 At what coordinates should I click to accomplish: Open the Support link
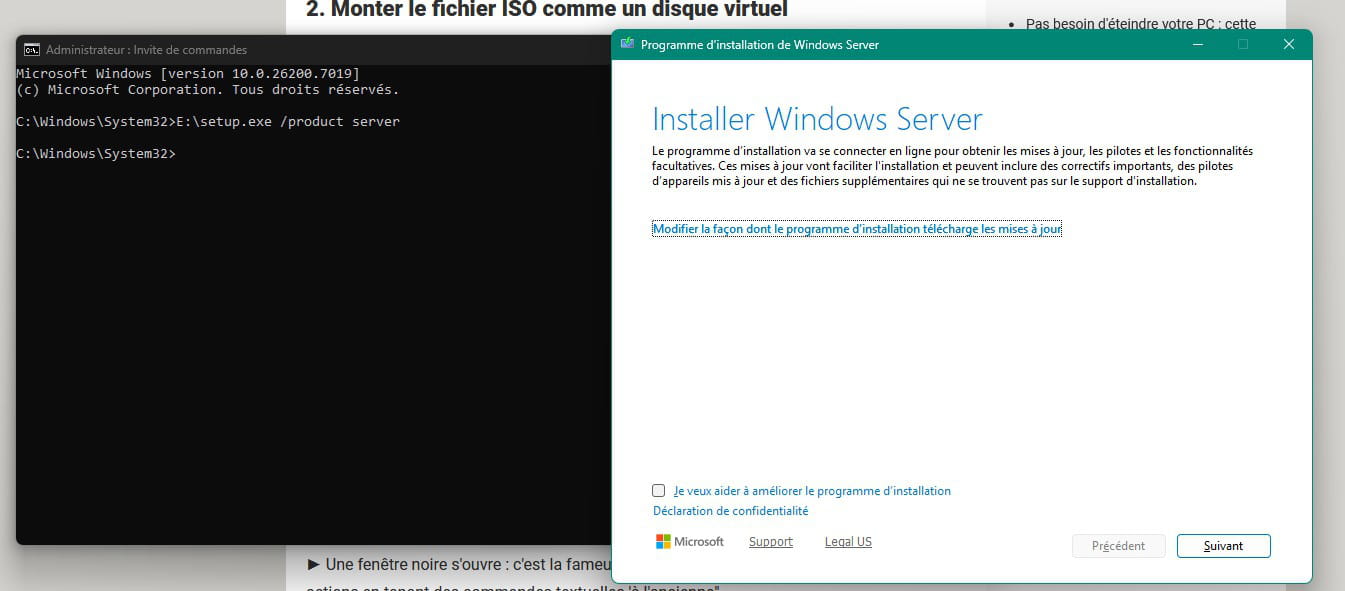(770, 542)
